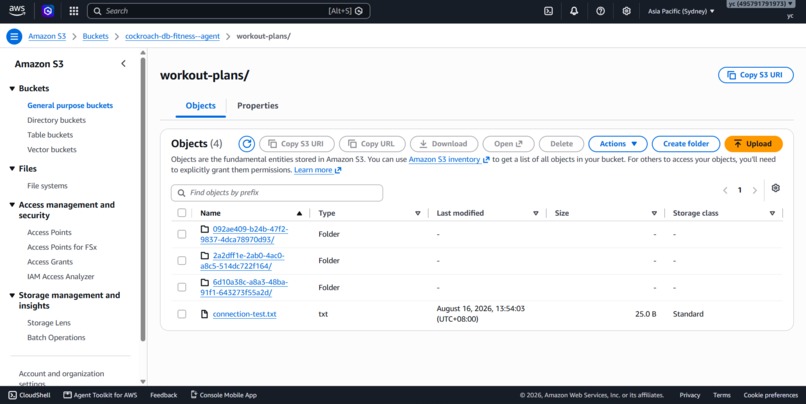Select the 6d10a38c-a8a3 folder checkbox
This screenshot has height=404, width=806.
click(182, 287)
